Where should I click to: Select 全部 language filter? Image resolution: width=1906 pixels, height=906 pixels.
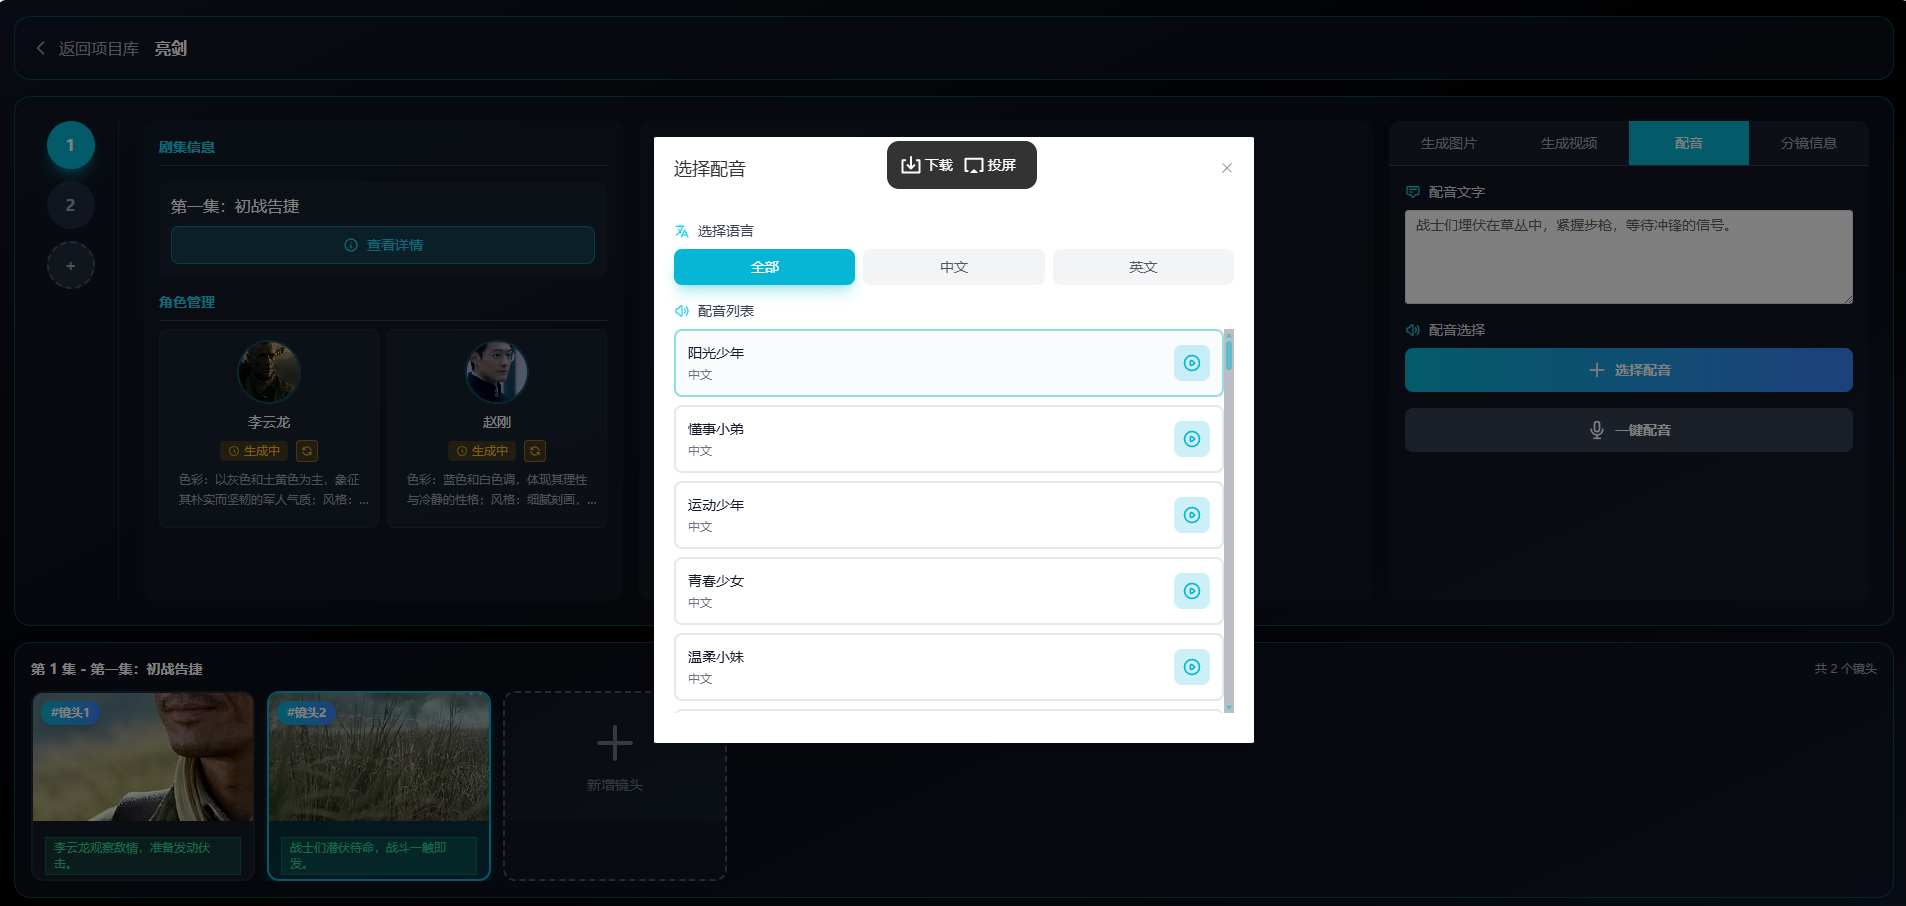point(764,267)
